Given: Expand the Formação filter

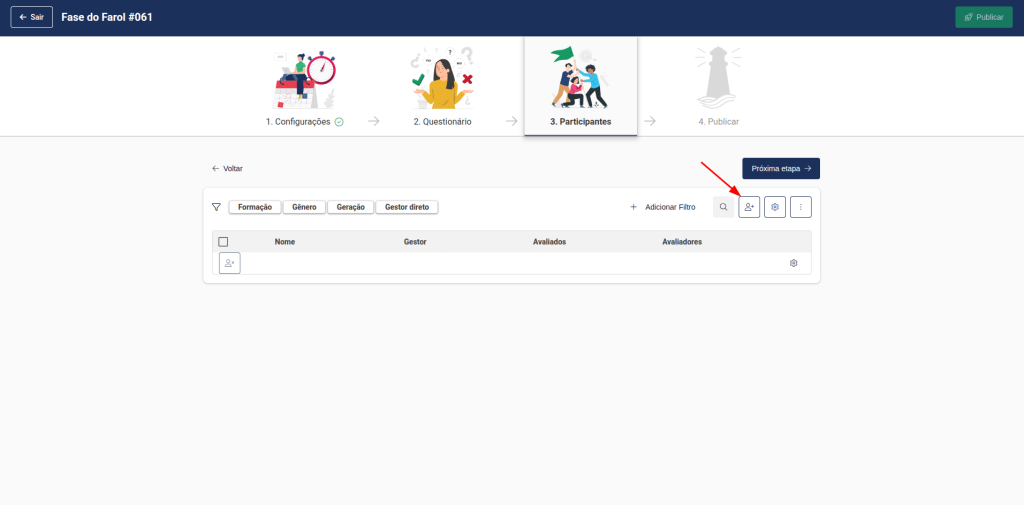Looking at the screenshot, I should pyautogui.click(x=255, y=207).
